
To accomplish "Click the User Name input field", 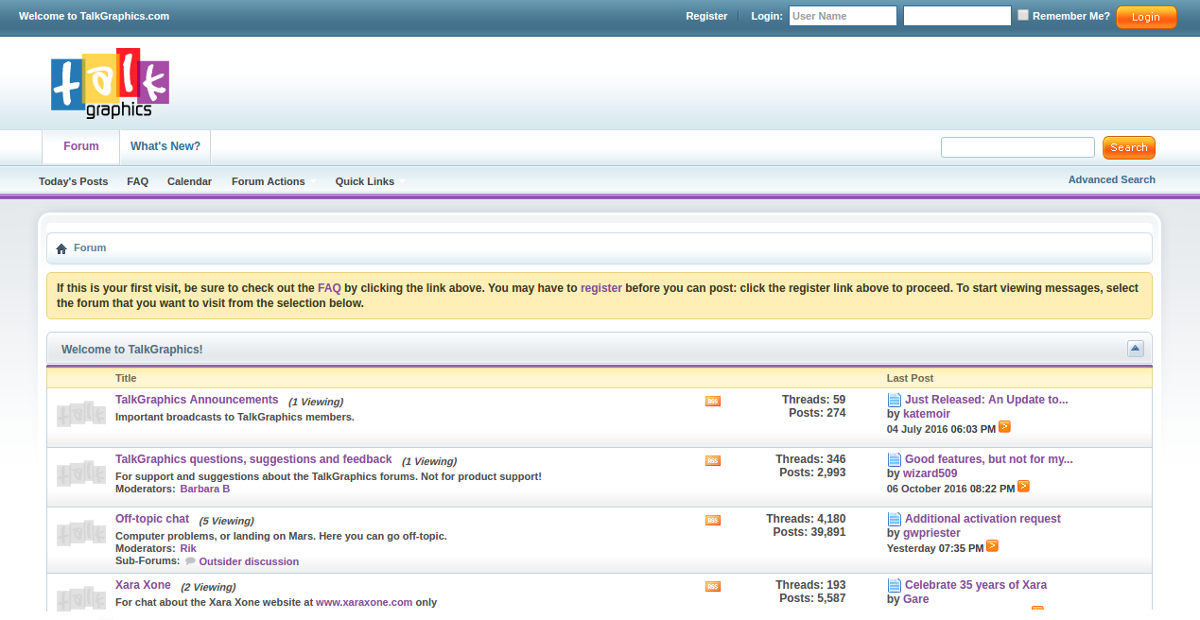I will click(x=842, y=16).
